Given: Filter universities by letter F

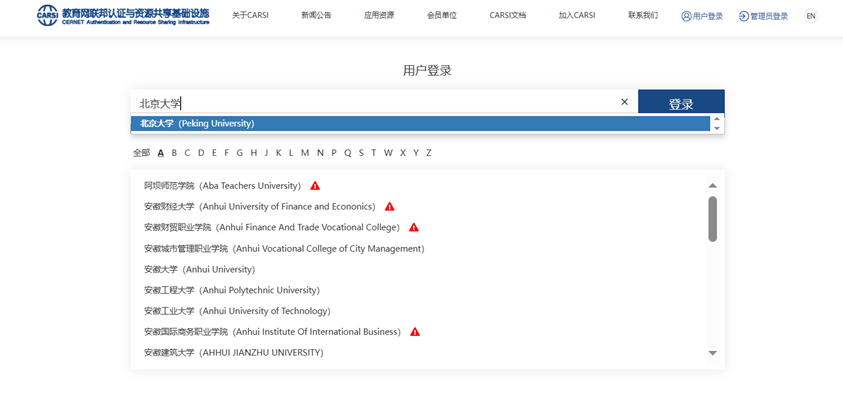Looking at the screenshot, I should click(226, 153).
